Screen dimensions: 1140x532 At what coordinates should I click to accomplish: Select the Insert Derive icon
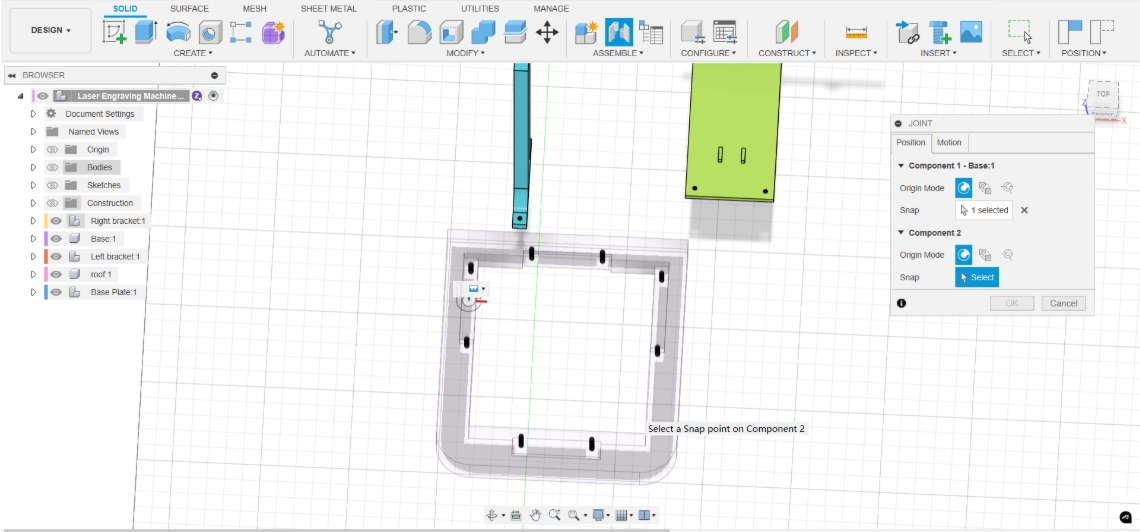(907, 32)
